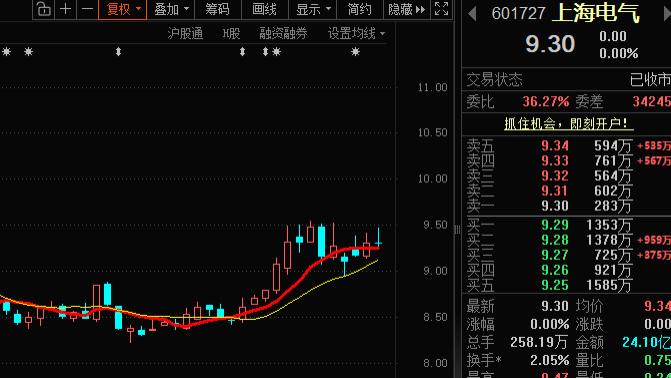The image size is (671, 378).
Task: Open the 叠加 dropdown
Action: coord(171,9)
